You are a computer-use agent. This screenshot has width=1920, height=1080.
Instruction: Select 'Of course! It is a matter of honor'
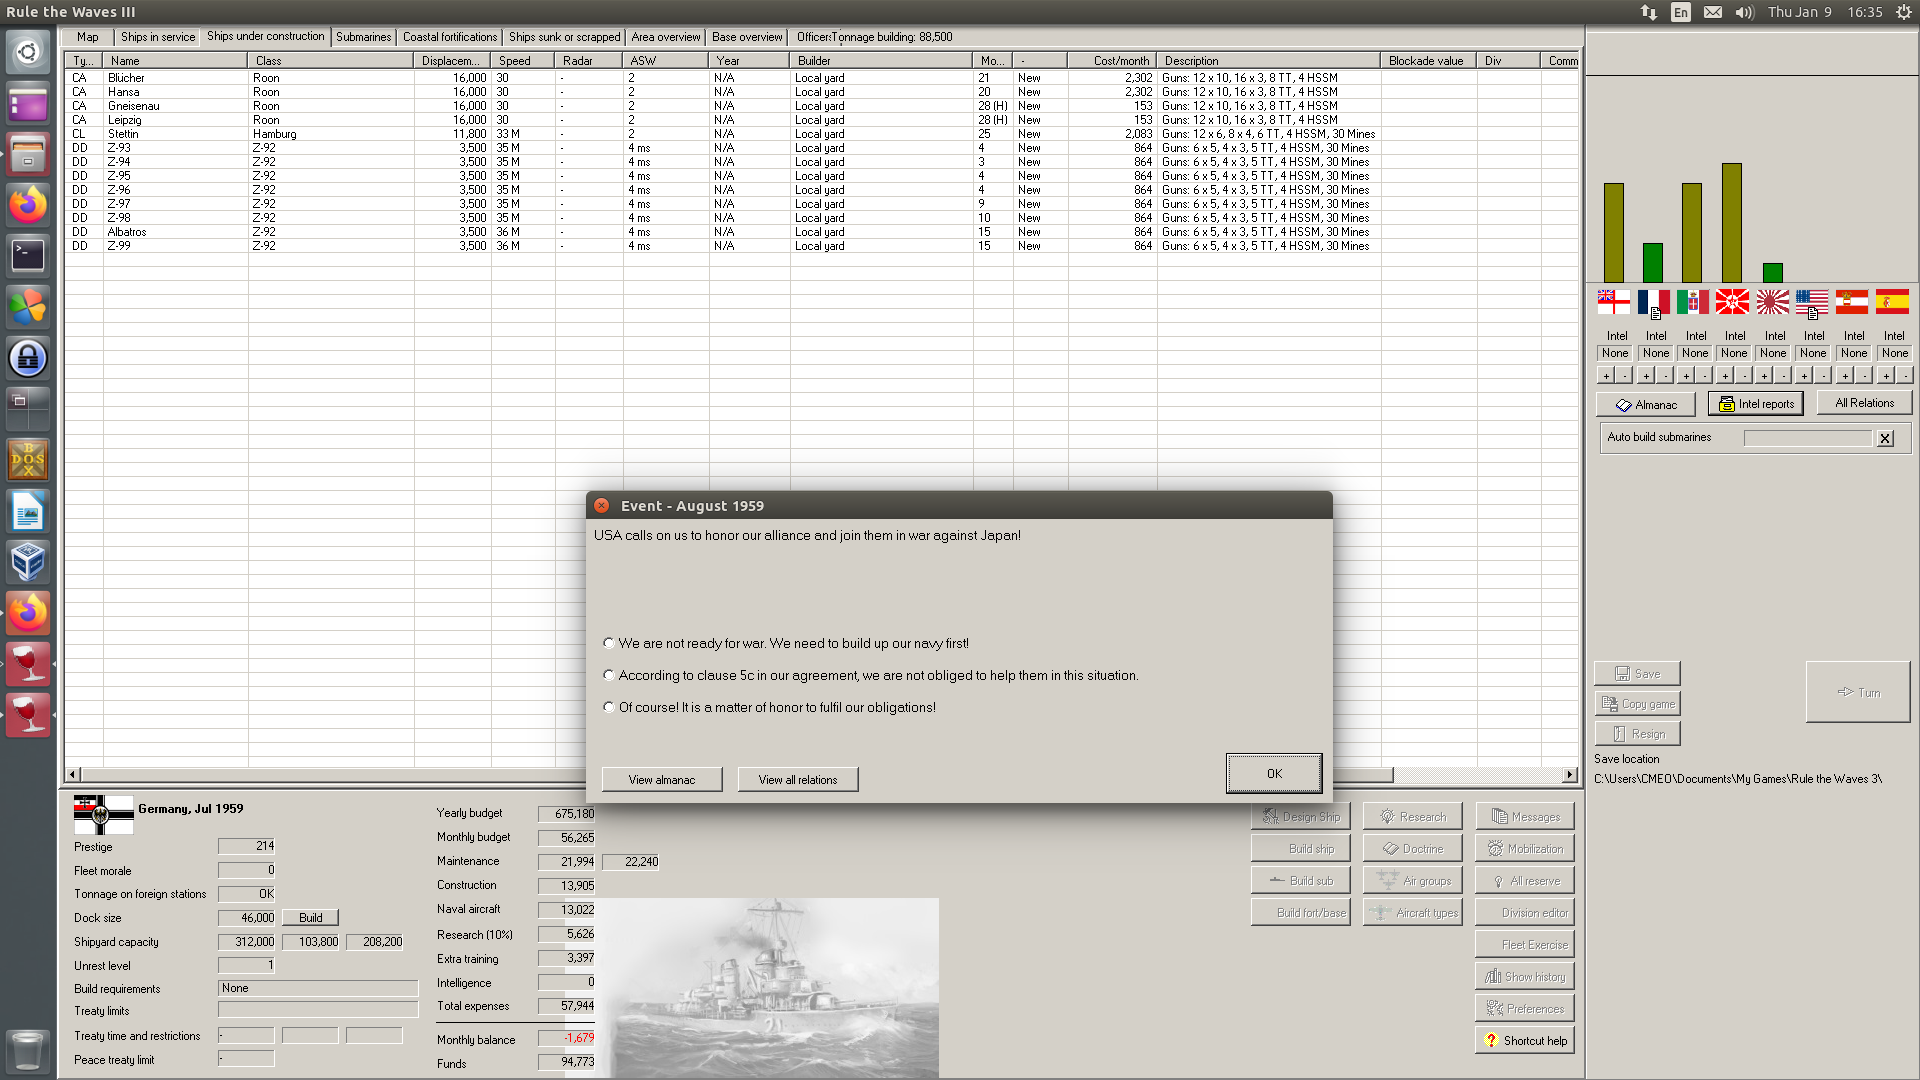click(609, 707)
